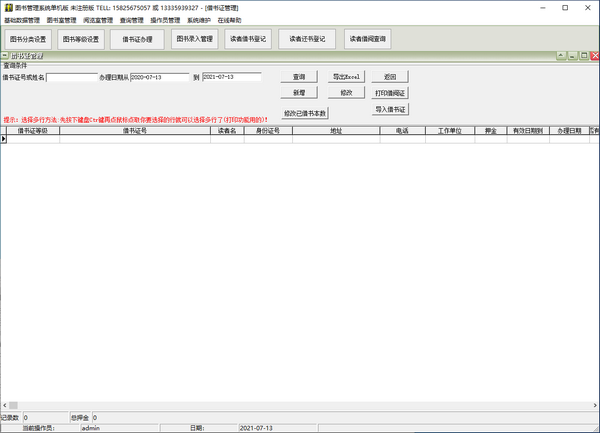
Task: Select the 身份证号 column header
Action: tap(268, 131)
